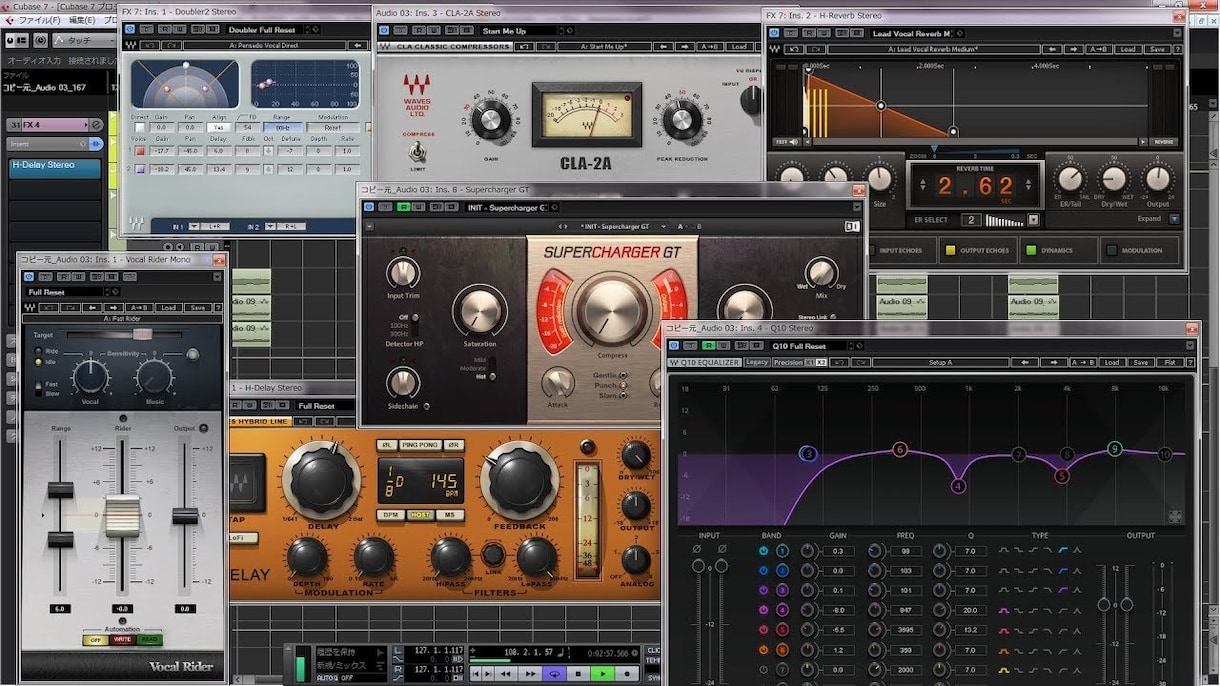Enable the Ping Pong mode on H-Delay
Screen dimensions: 1220x686
point(421,445)
